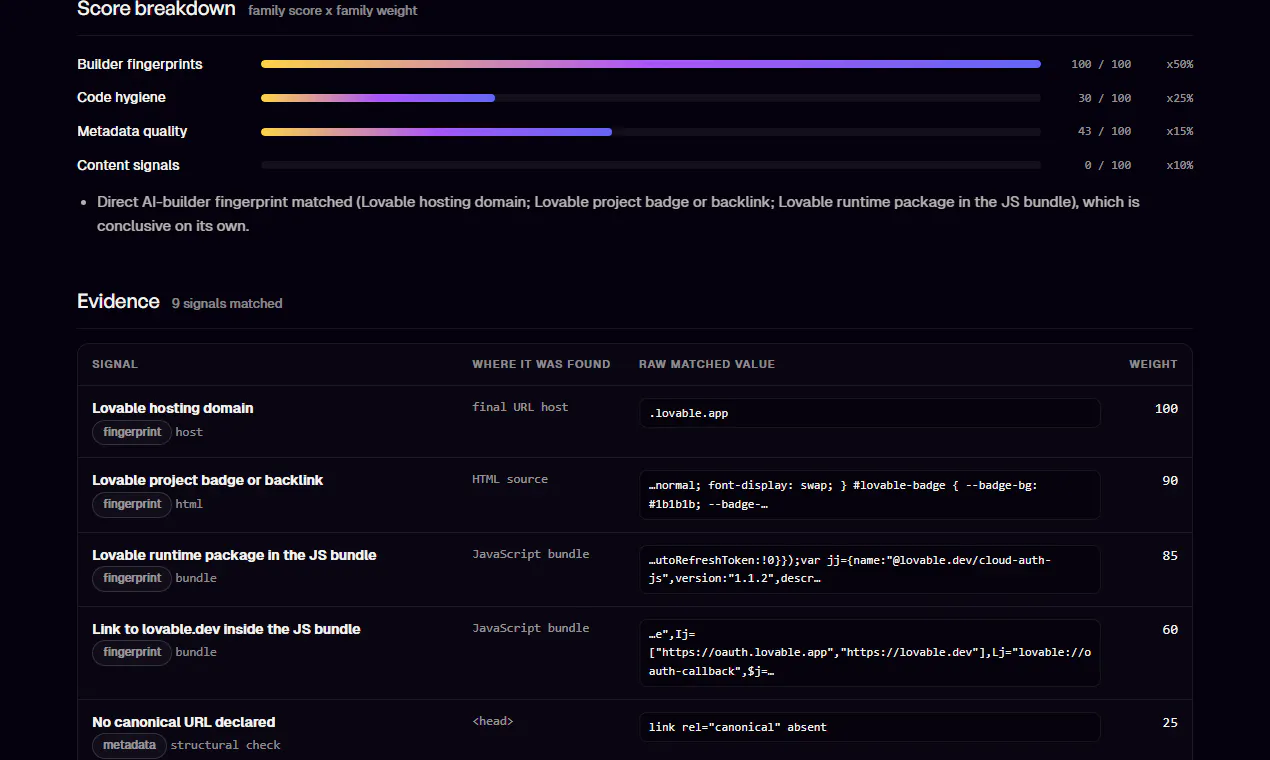Click "No canonical URL declared" signal name
The width and height of the screenshot is (1270, 760).
(184, 722)
